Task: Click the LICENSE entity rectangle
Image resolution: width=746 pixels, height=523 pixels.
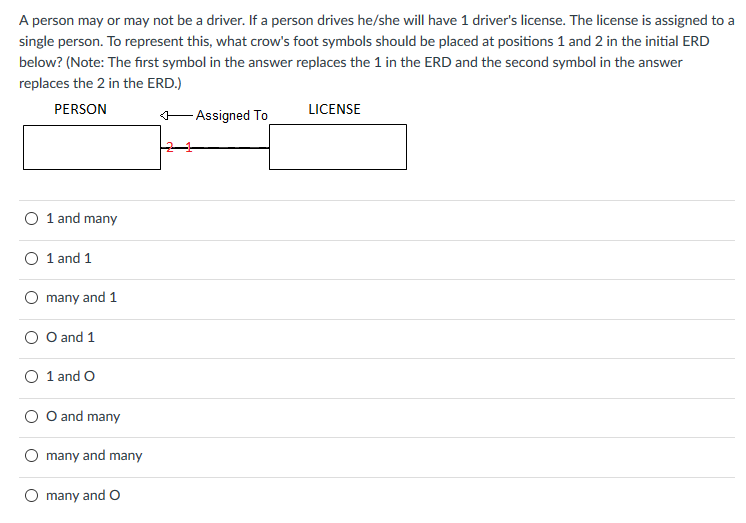Action: tap(338, 147)
